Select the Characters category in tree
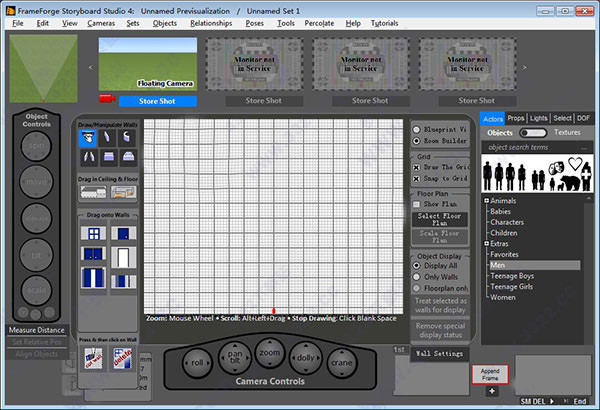This screenshot has width=600, height=410. coord(507,222)
